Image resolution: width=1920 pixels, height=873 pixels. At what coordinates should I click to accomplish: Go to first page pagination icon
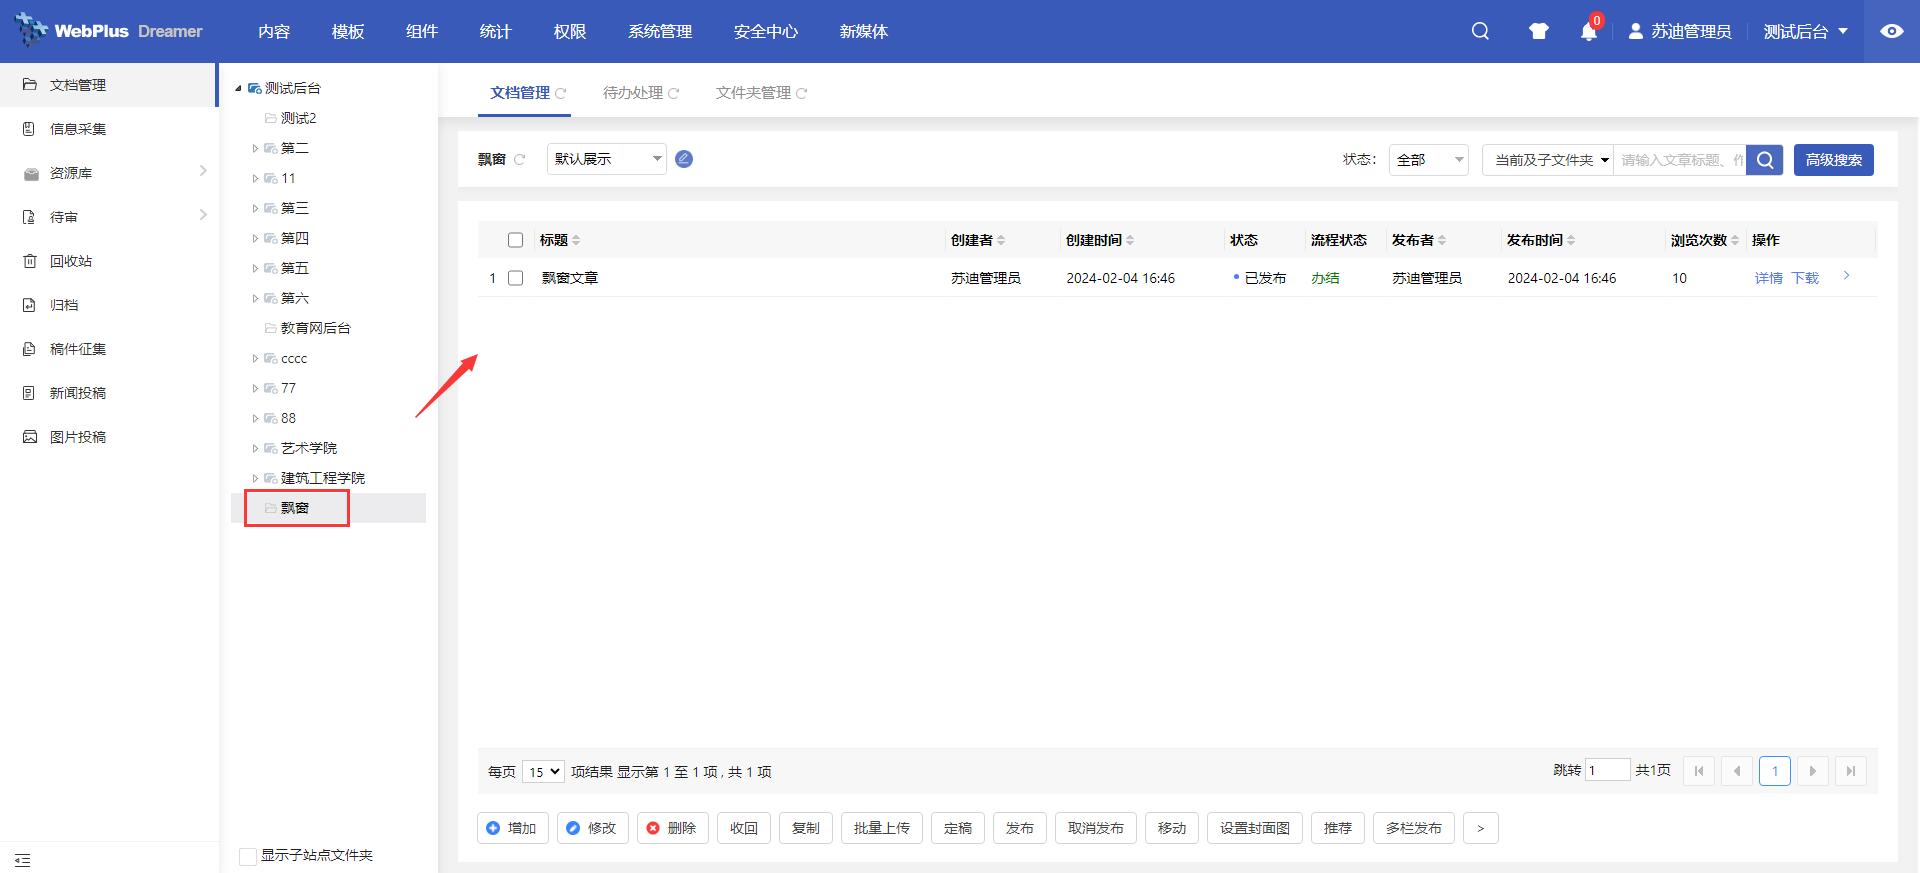(1699, 771)
